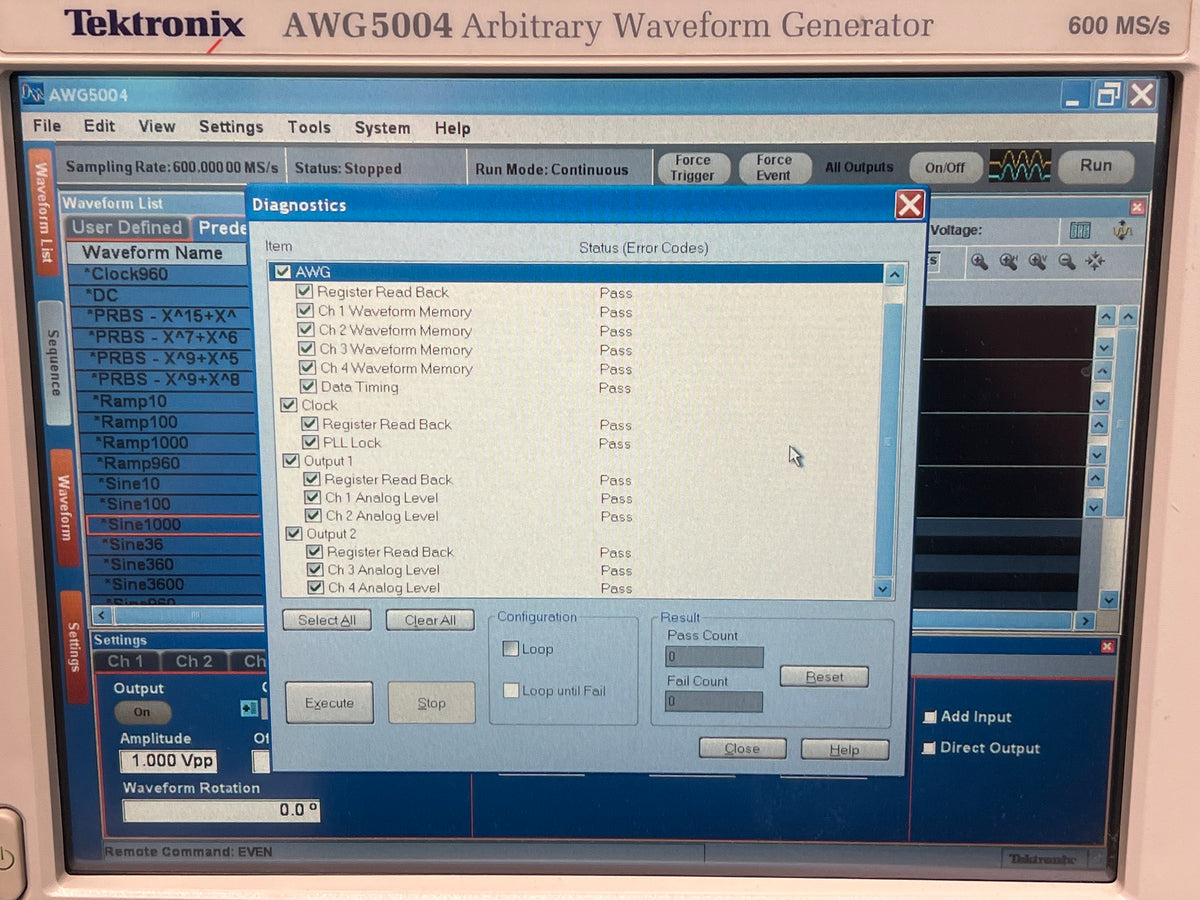Uncheck the AWG group checkbox
1200x900 pixels.
[283, 272]
